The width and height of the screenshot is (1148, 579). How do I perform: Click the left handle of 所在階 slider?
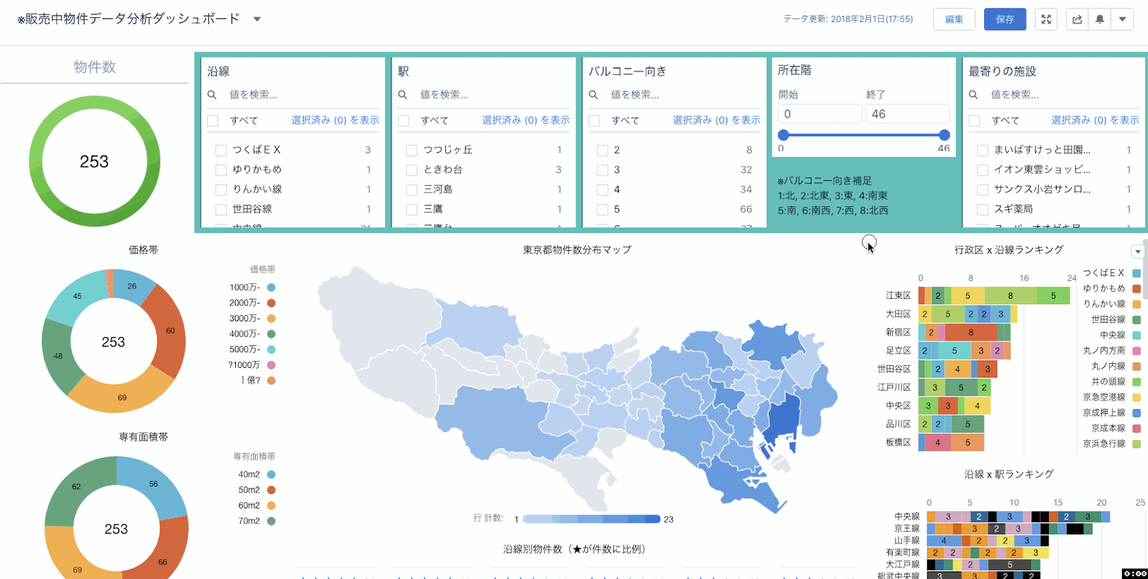point(783,135)
